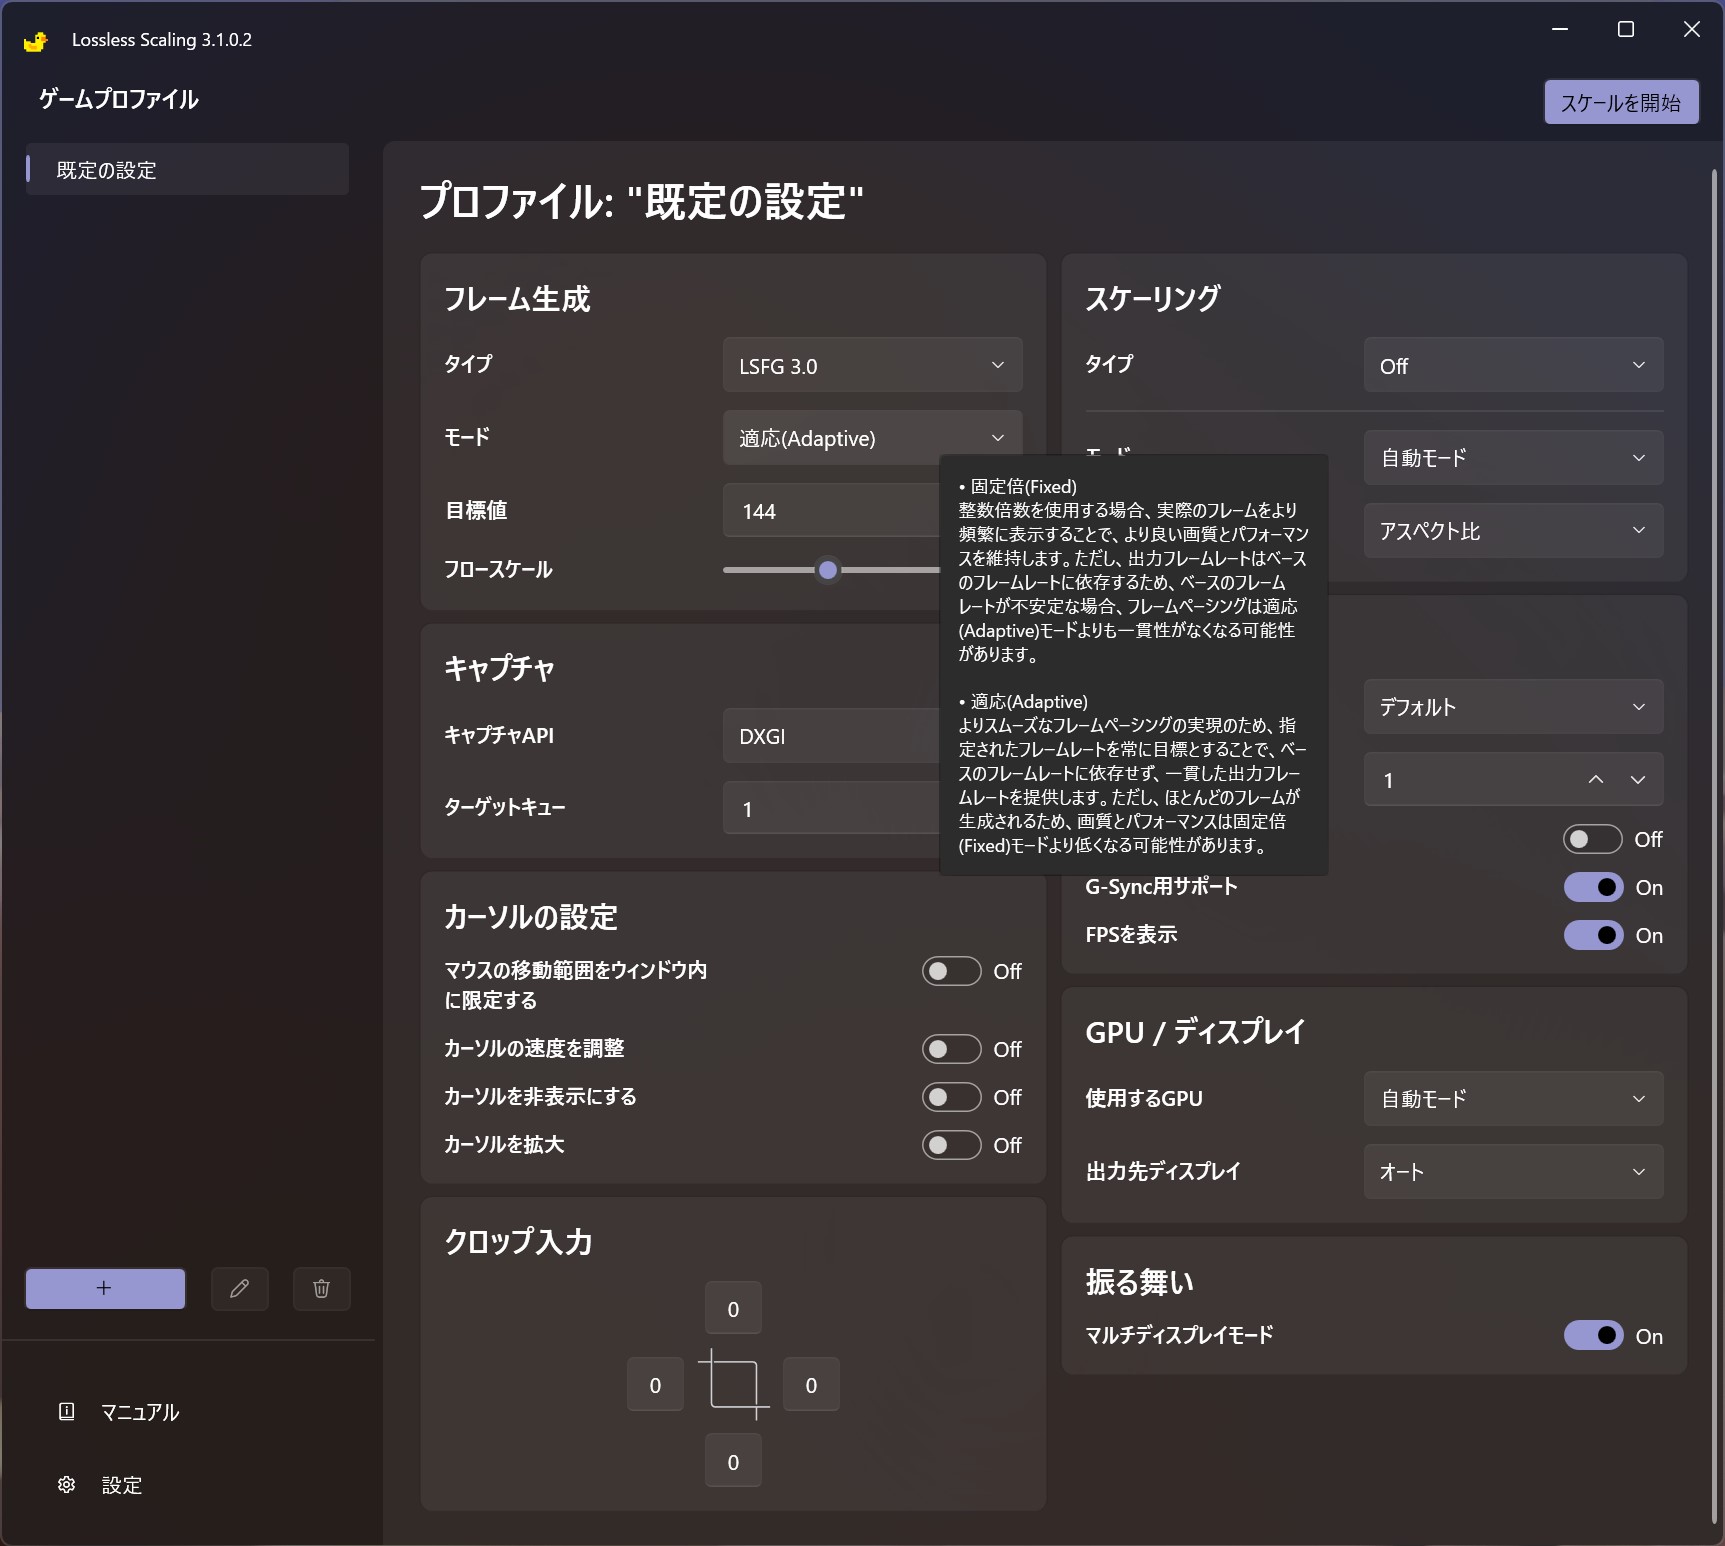Click the pencil edit profile icon
This screenshot has height=1546, width=1725.
tap(240, 1288)
